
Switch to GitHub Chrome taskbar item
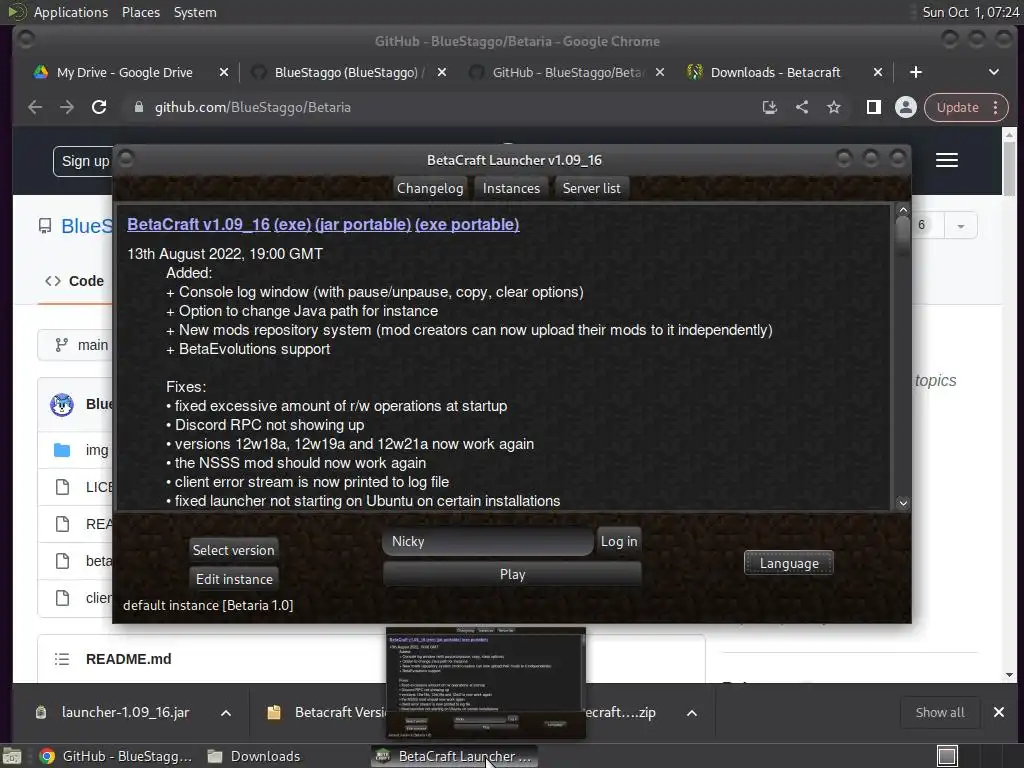click(x=116, y=756)
